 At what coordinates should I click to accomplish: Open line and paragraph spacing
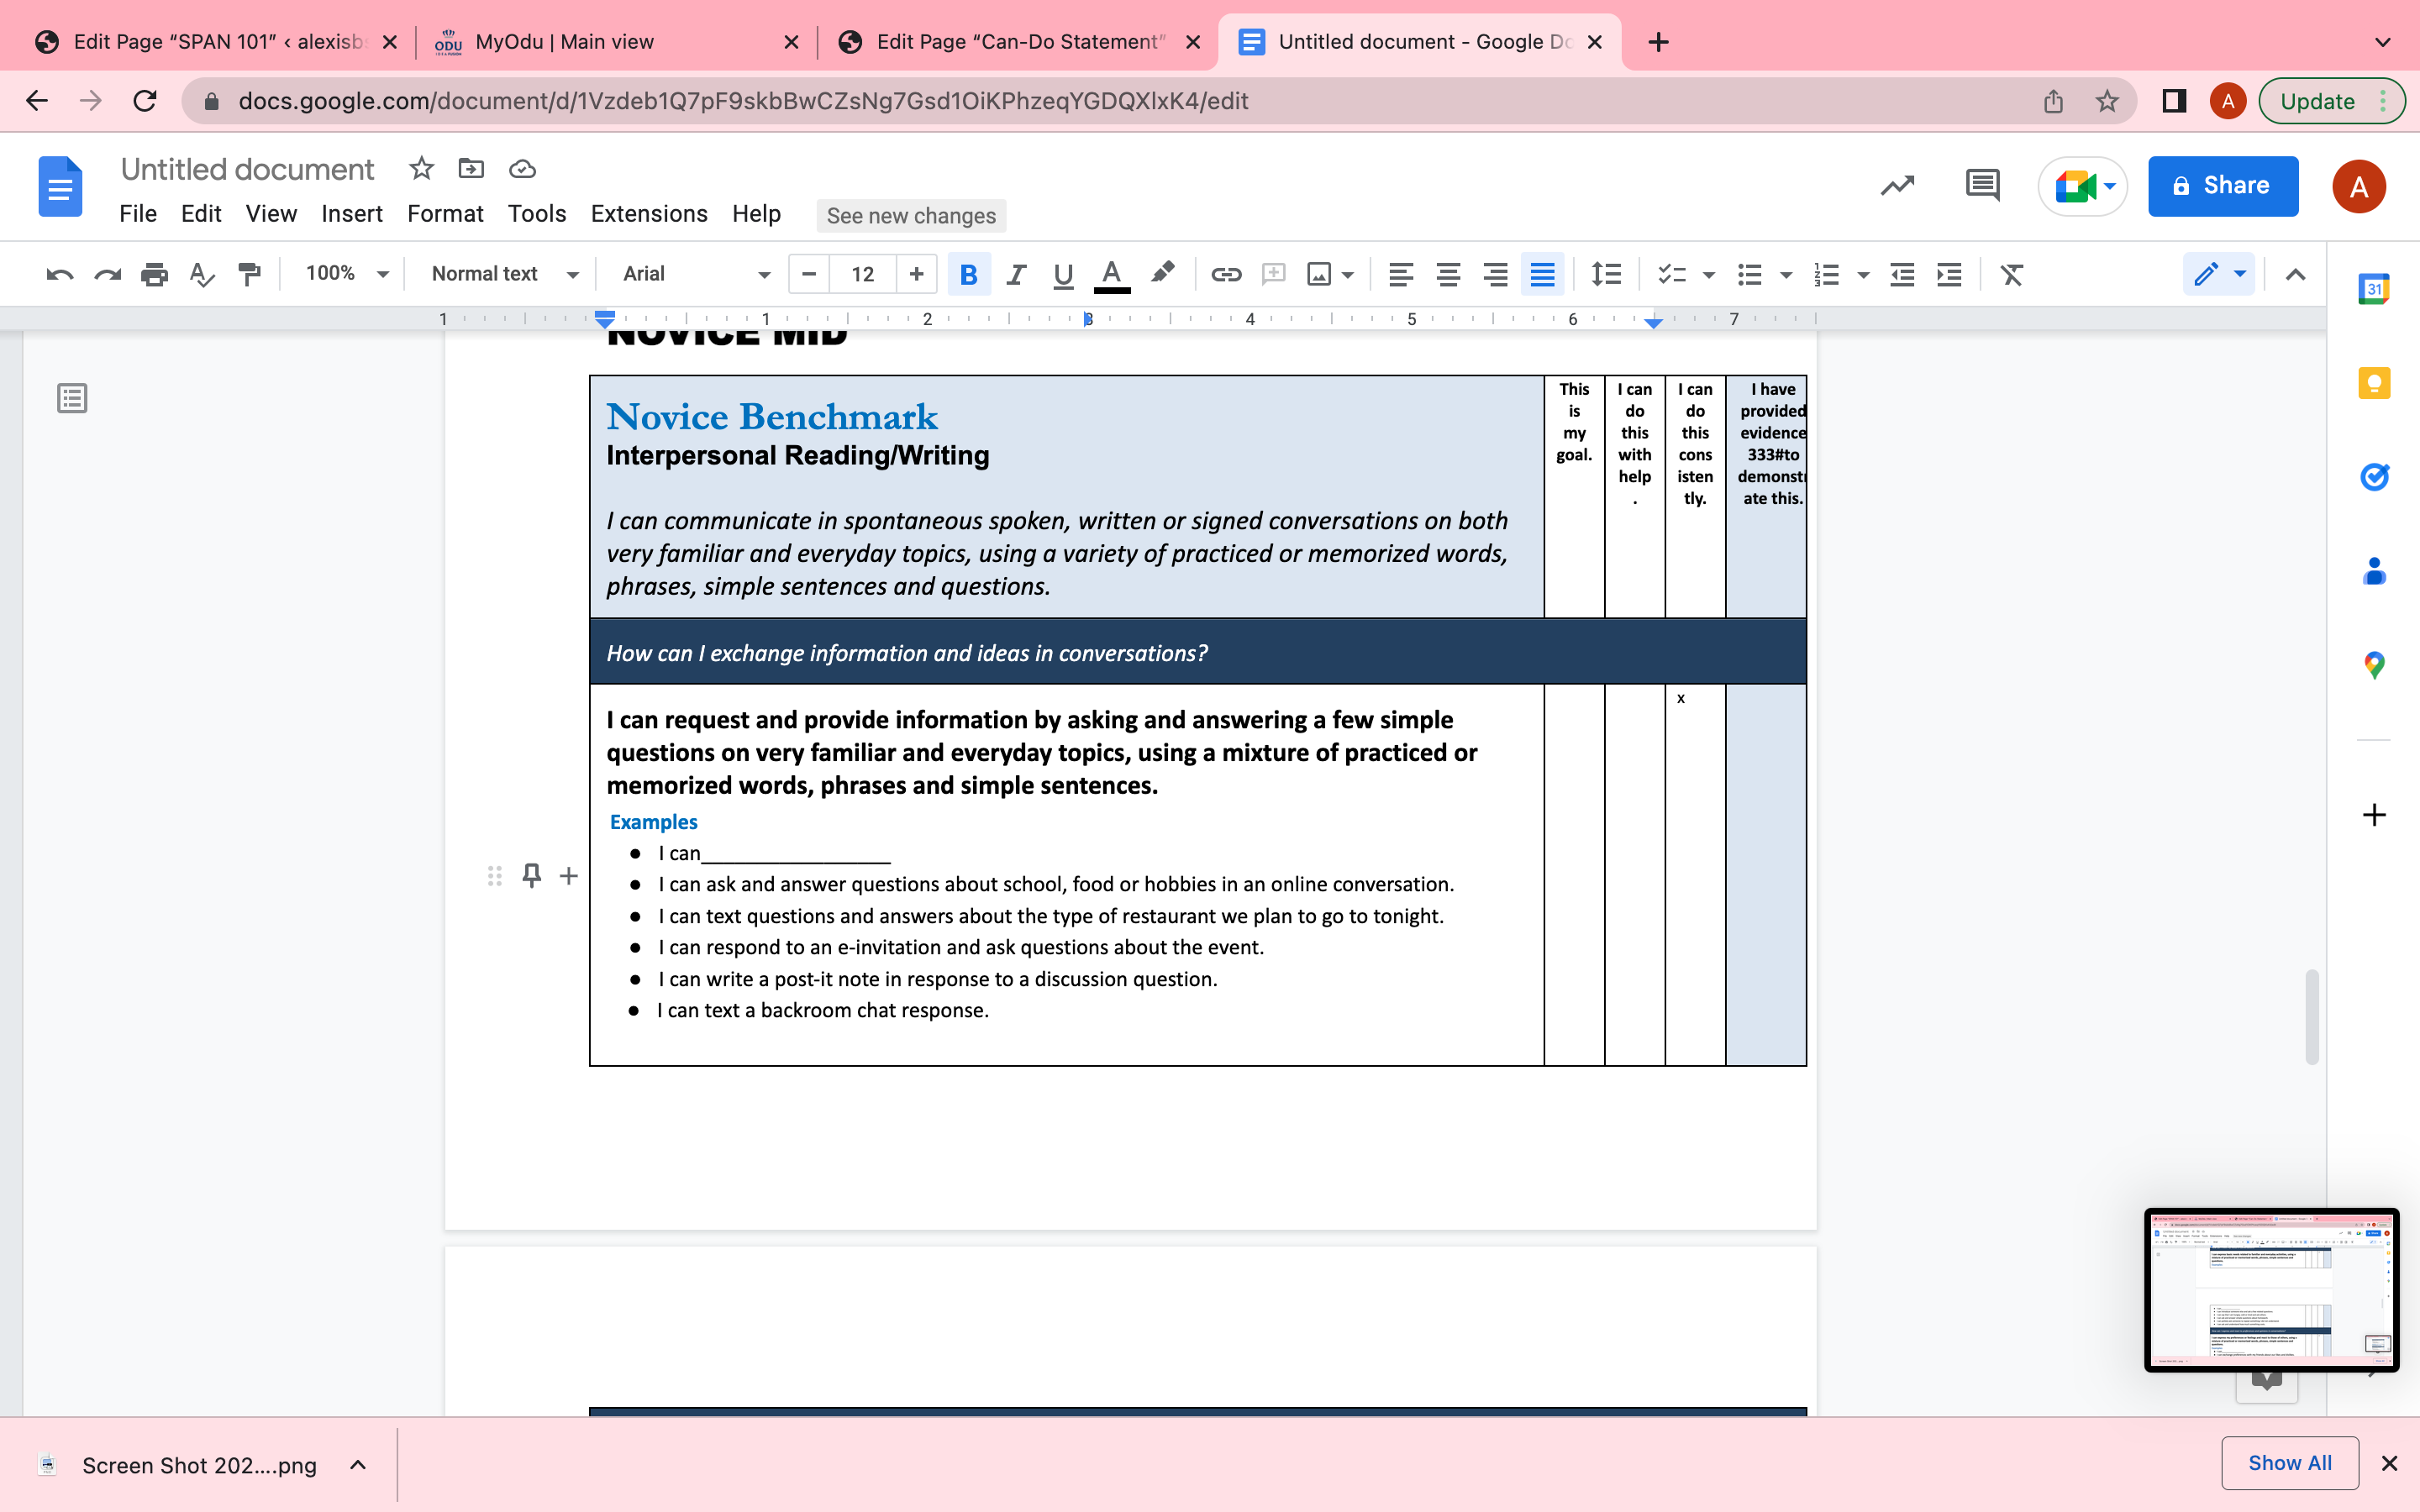point(1606,274)
